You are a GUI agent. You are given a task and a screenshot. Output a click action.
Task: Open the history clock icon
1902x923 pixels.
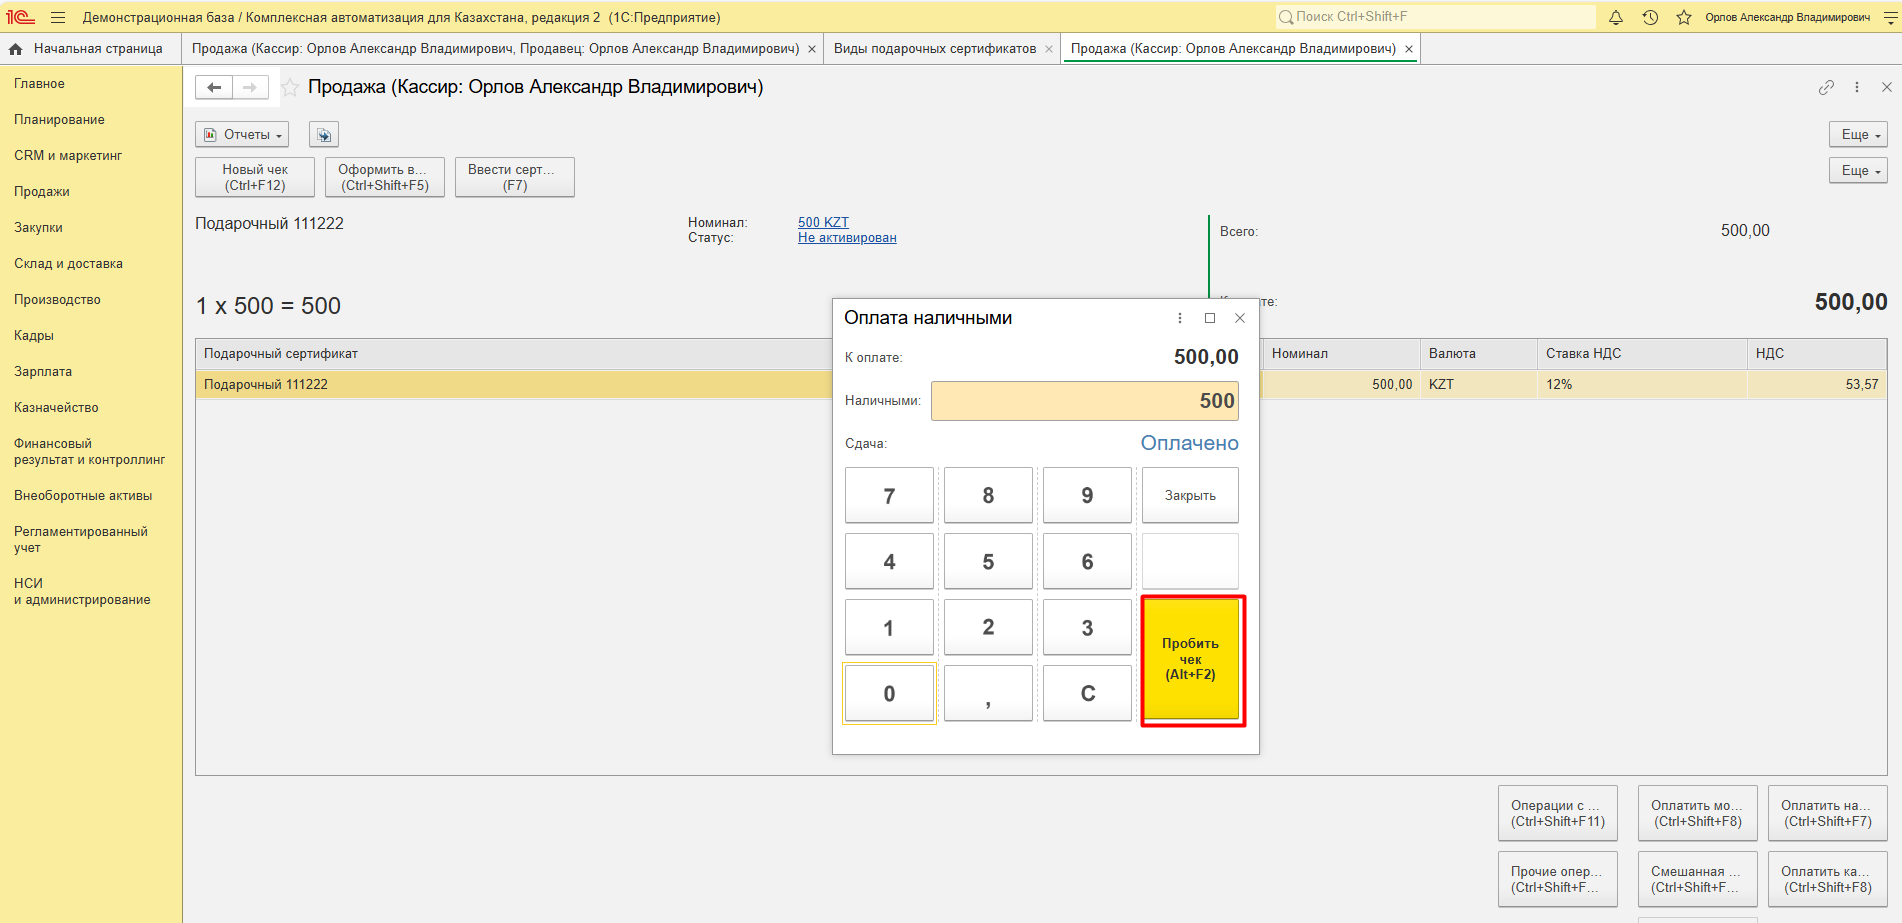coord(1650,17)
